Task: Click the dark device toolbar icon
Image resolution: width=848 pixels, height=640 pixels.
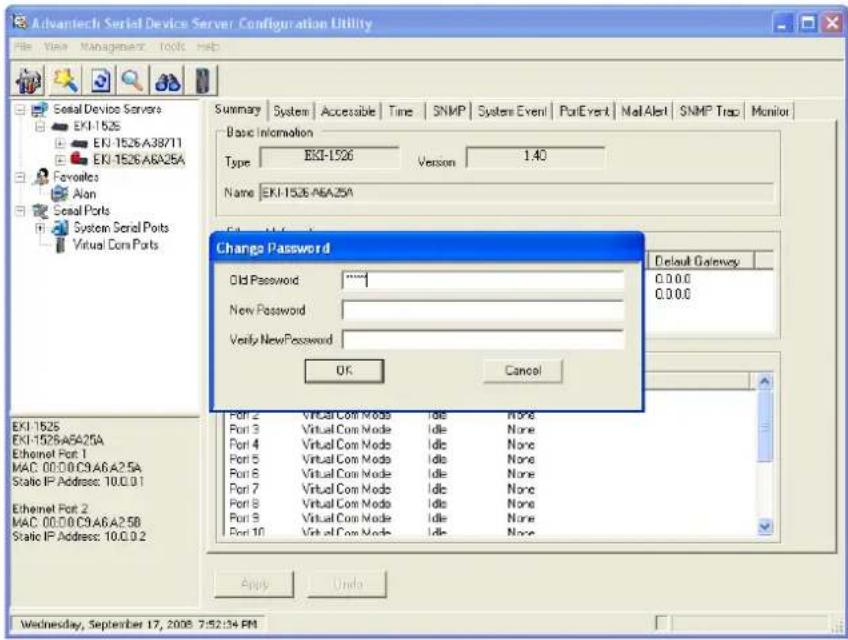Action: click(x=203, y=81)
